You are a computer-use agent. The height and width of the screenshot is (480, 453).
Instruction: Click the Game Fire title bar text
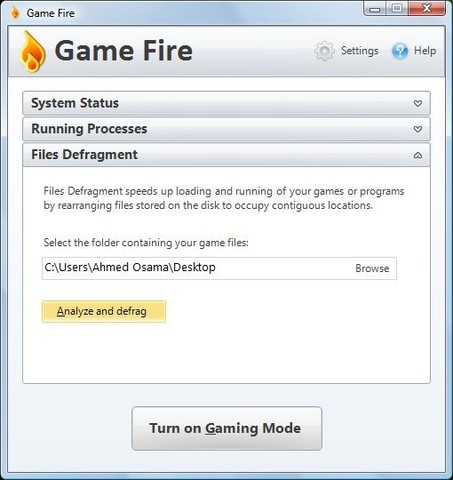coord(50,13)
